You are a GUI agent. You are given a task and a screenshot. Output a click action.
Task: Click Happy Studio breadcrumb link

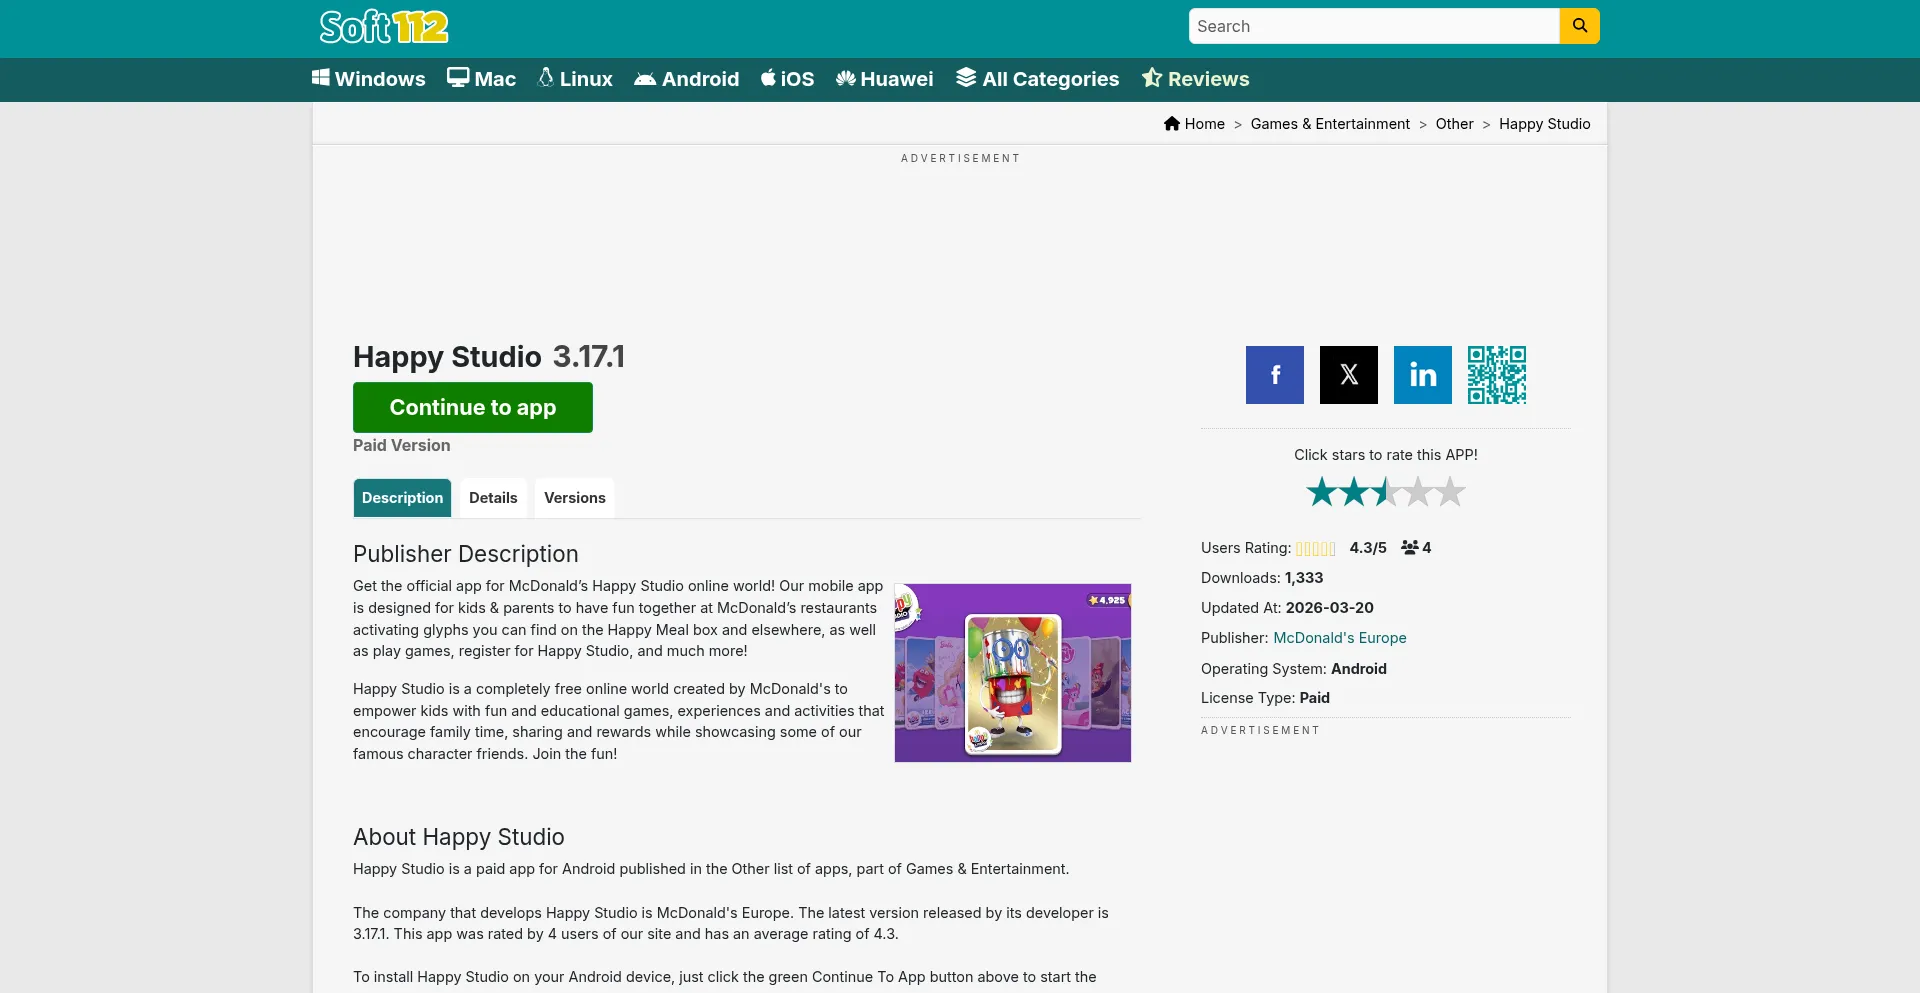[1545, 124]
